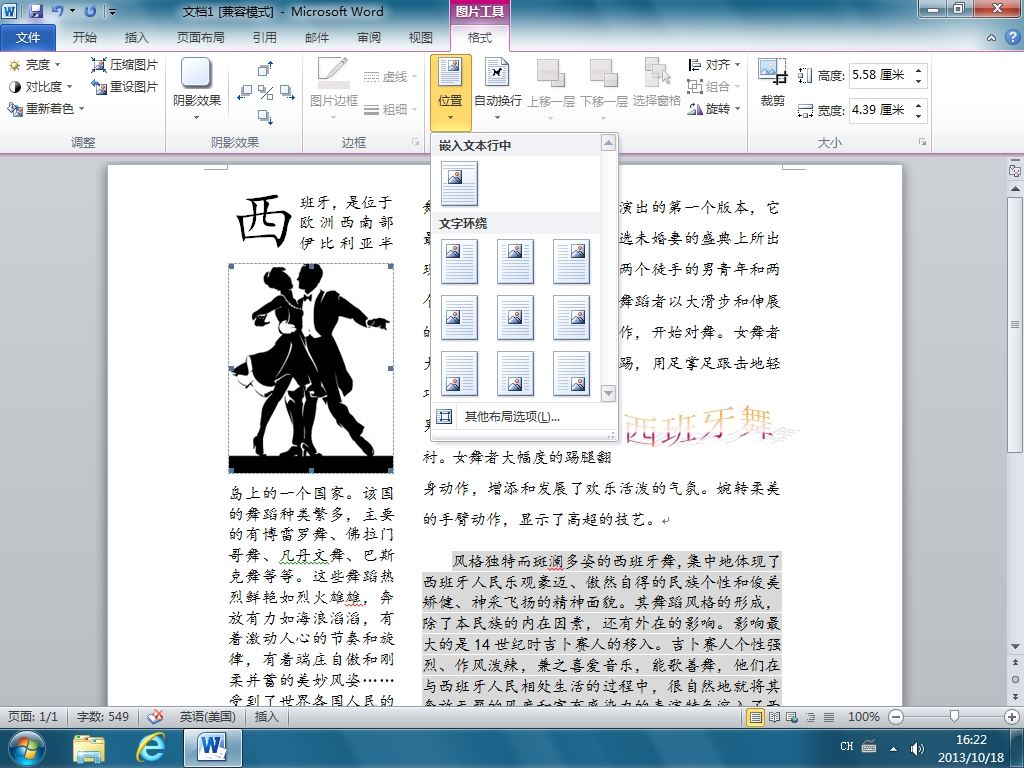This screenshot has height=768, width=1024.
Task: Select the Crop (裁剪) tool
Action: [x=773, y=83]
